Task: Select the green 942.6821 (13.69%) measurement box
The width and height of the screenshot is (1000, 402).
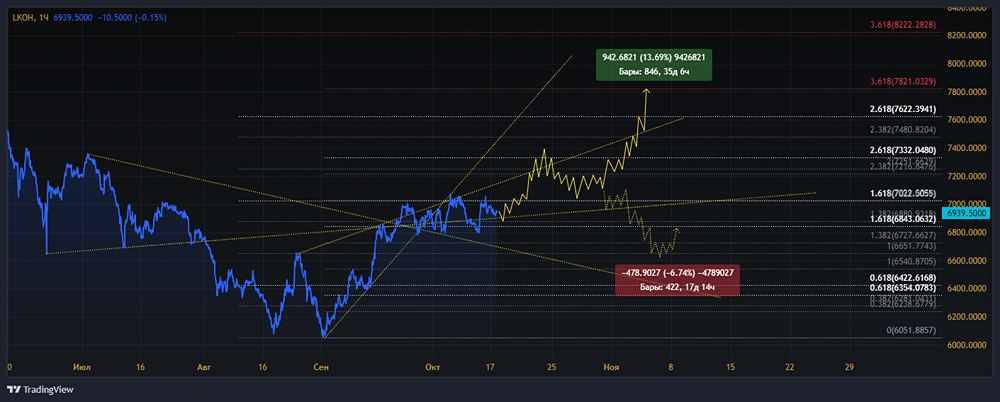Action: coord(654,64)
